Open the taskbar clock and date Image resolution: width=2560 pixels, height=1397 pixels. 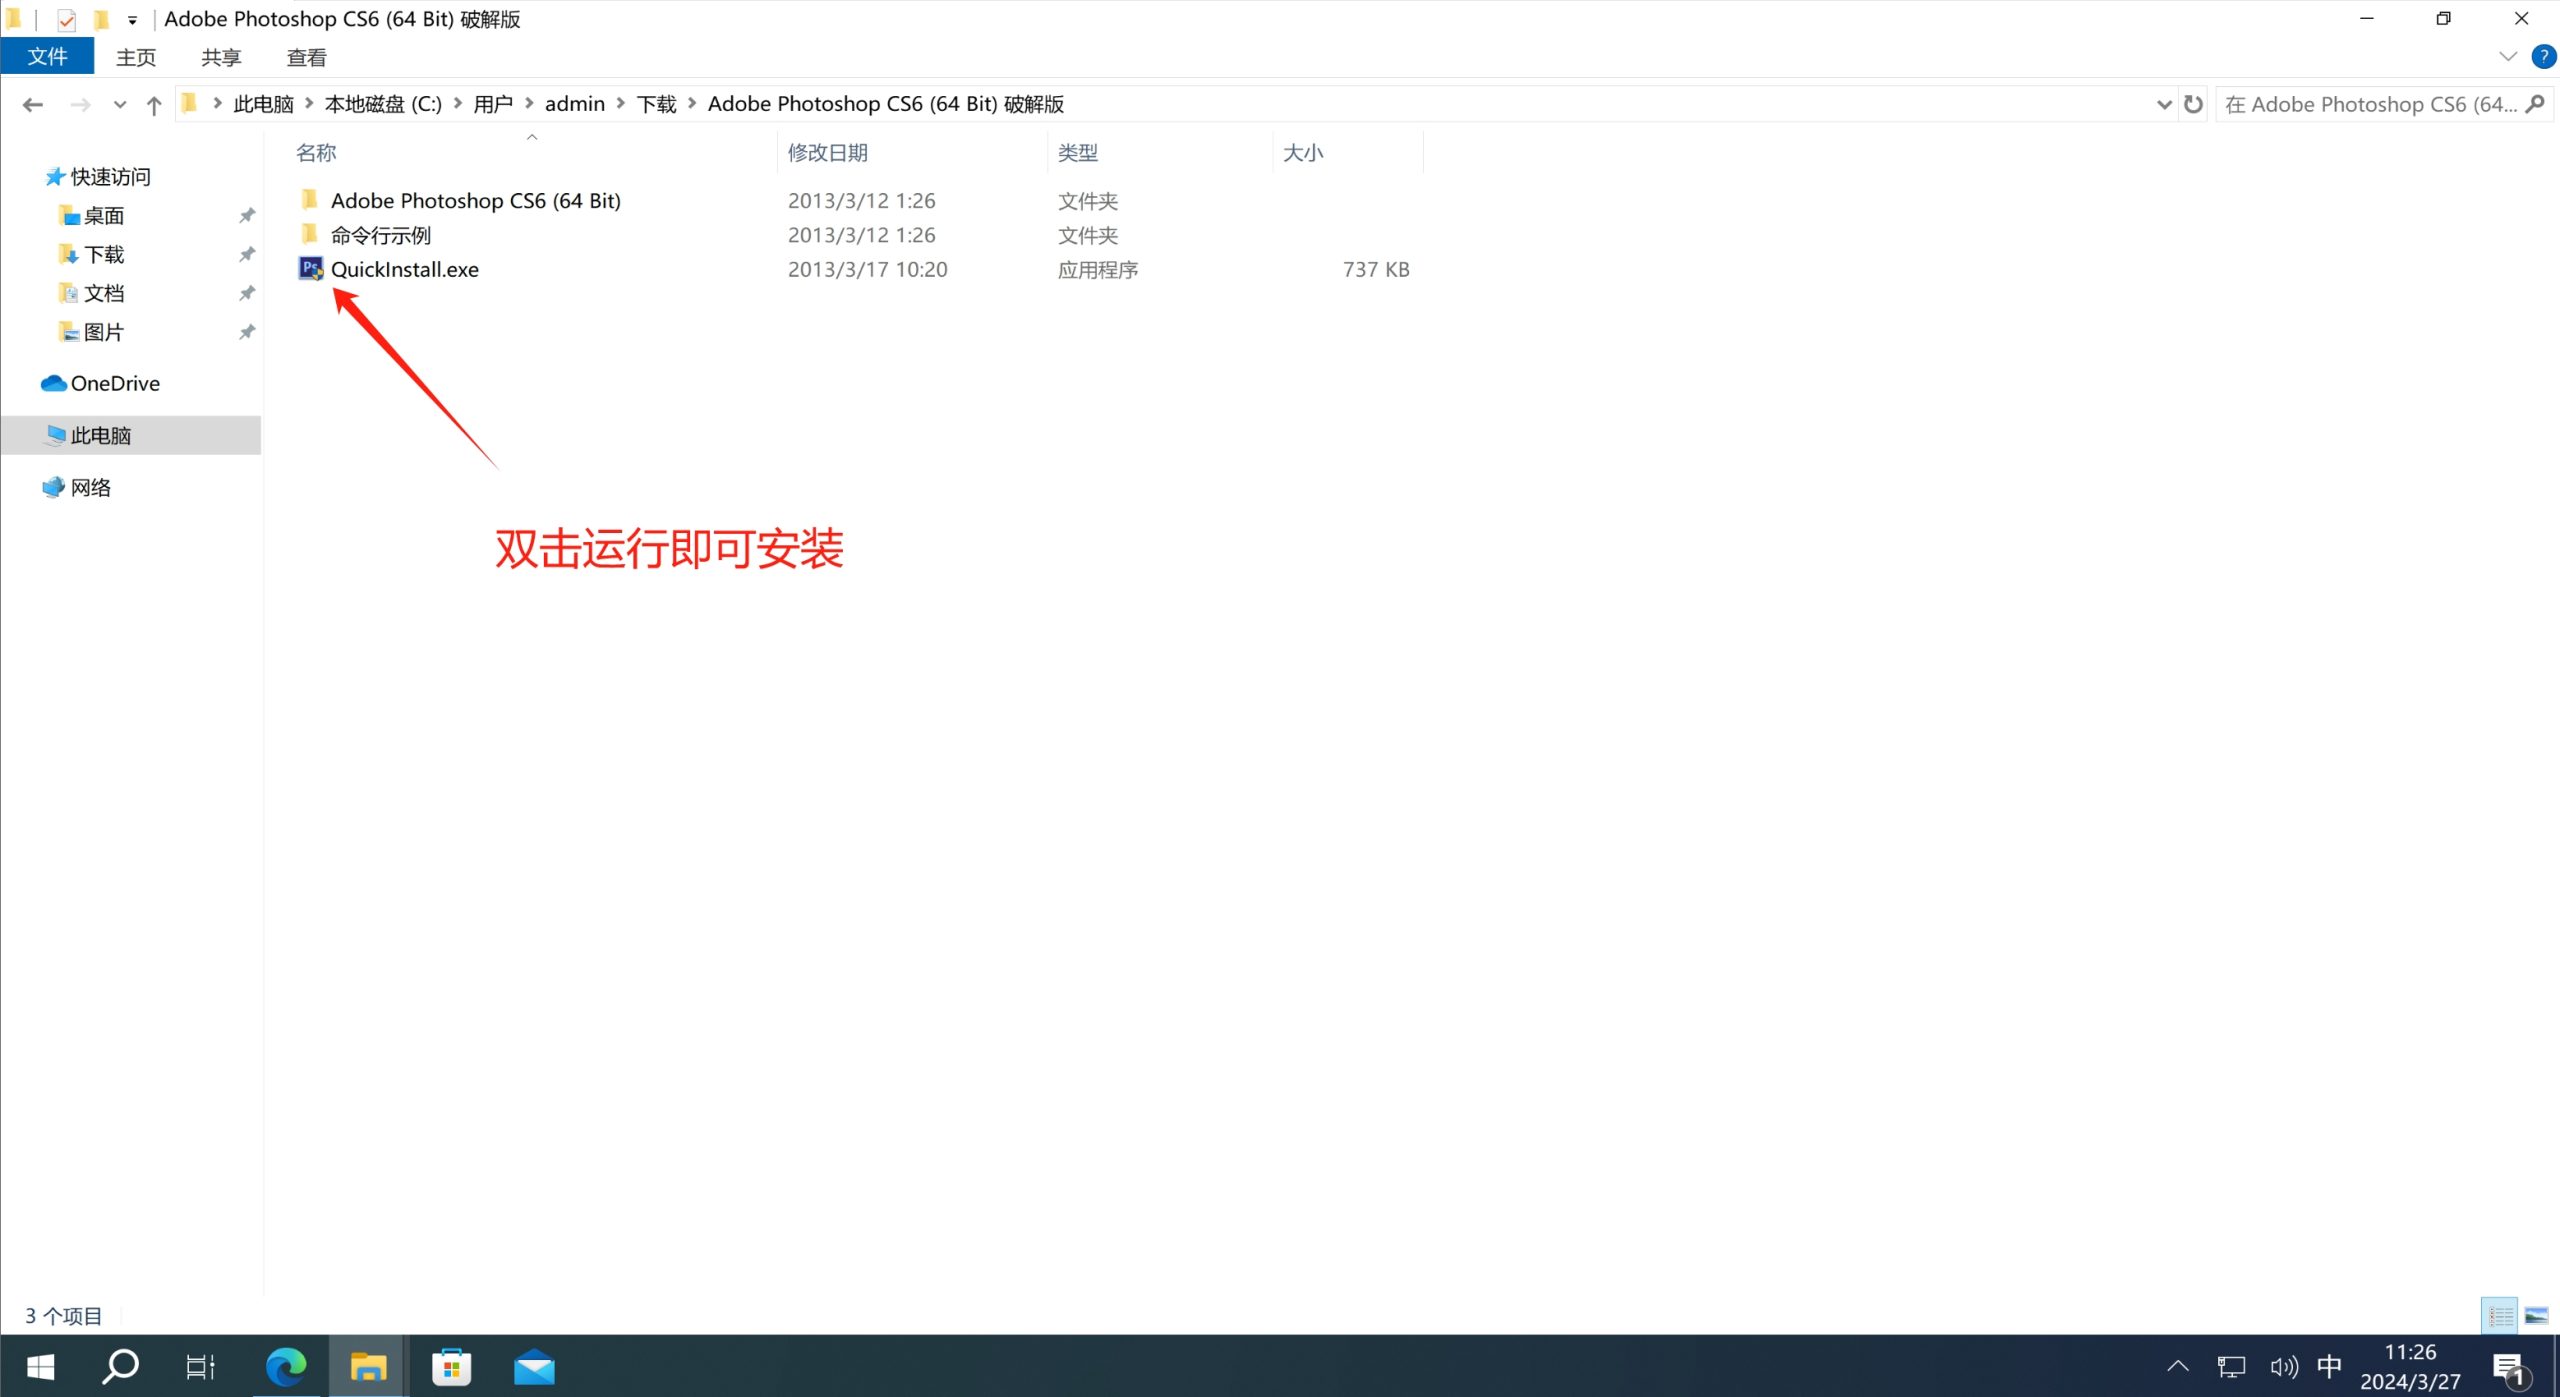coord(2410,1366)
